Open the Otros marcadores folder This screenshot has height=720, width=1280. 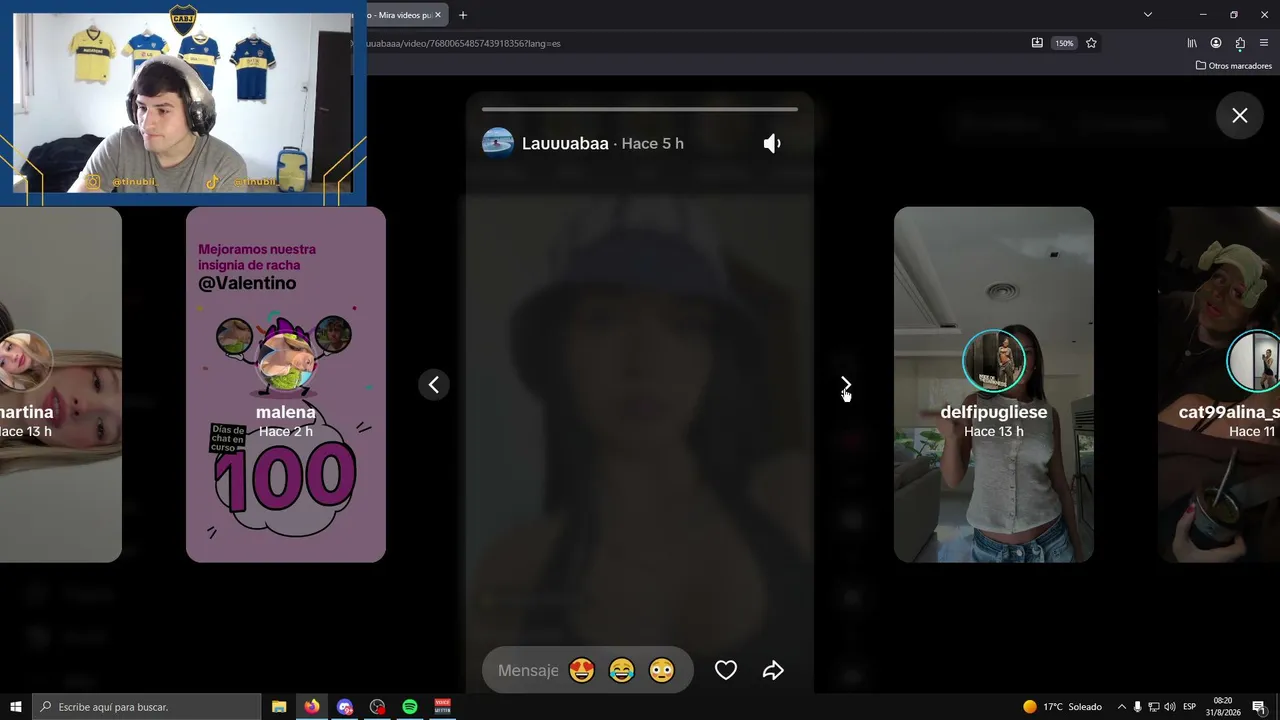1234,66
